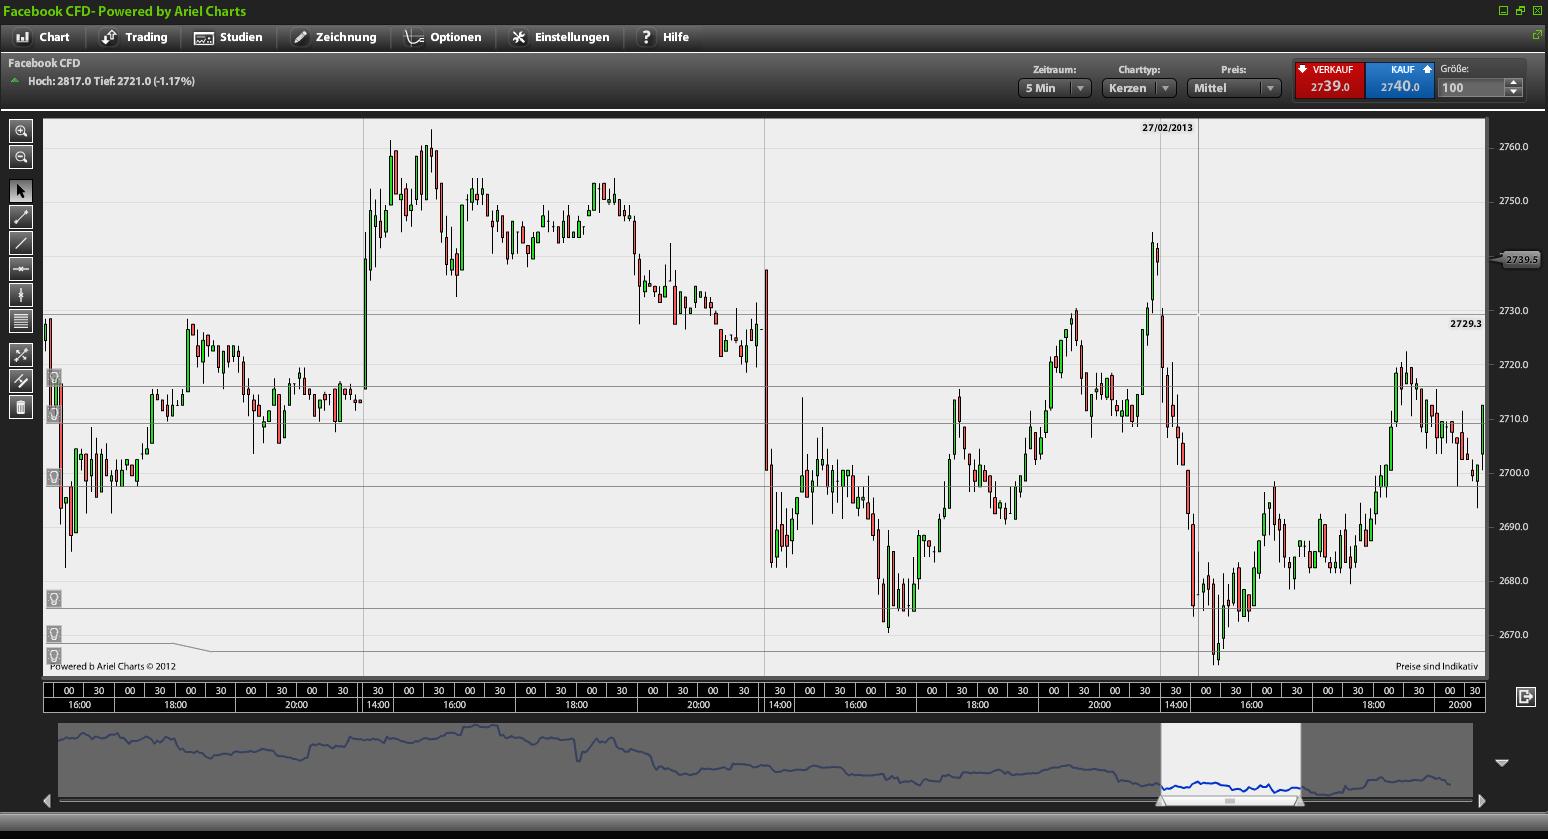Open the Einstellungen menu

560,37
